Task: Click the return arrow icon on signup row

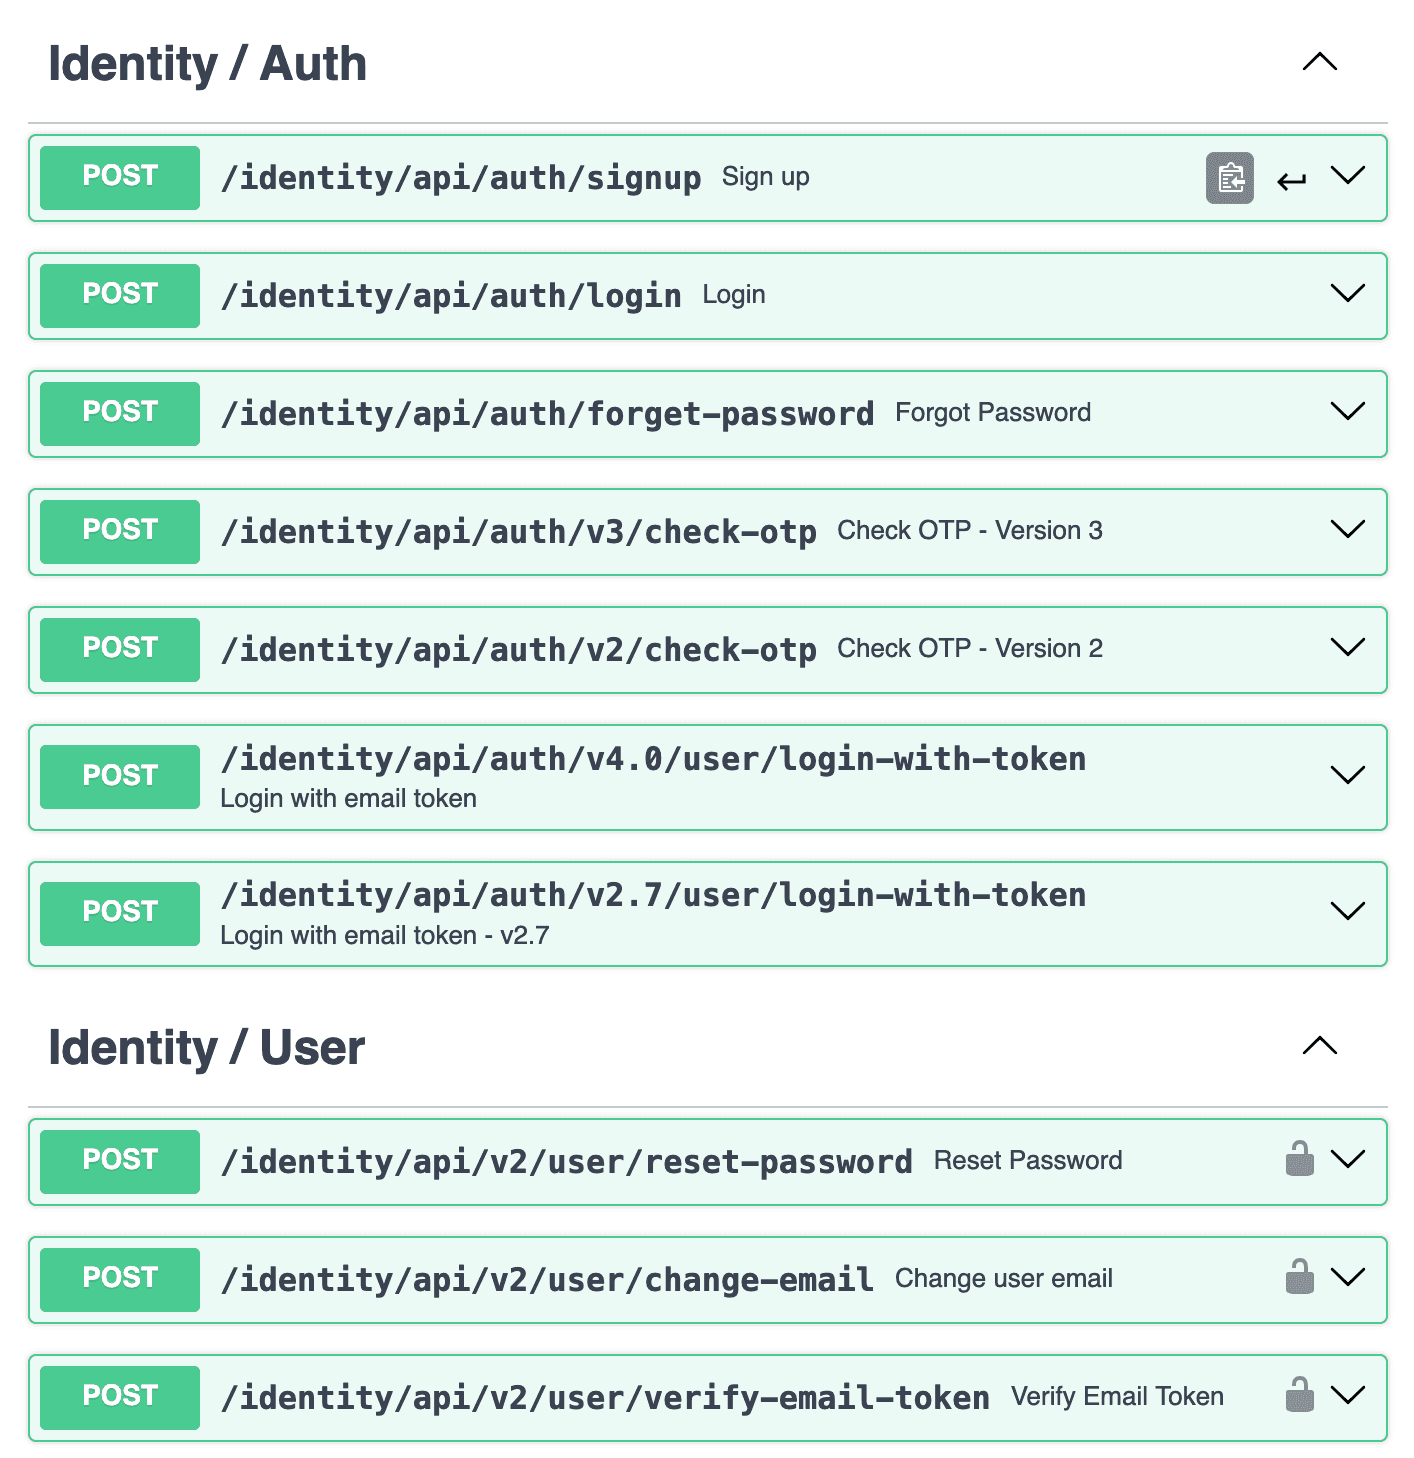Action: click(1291, 180)
